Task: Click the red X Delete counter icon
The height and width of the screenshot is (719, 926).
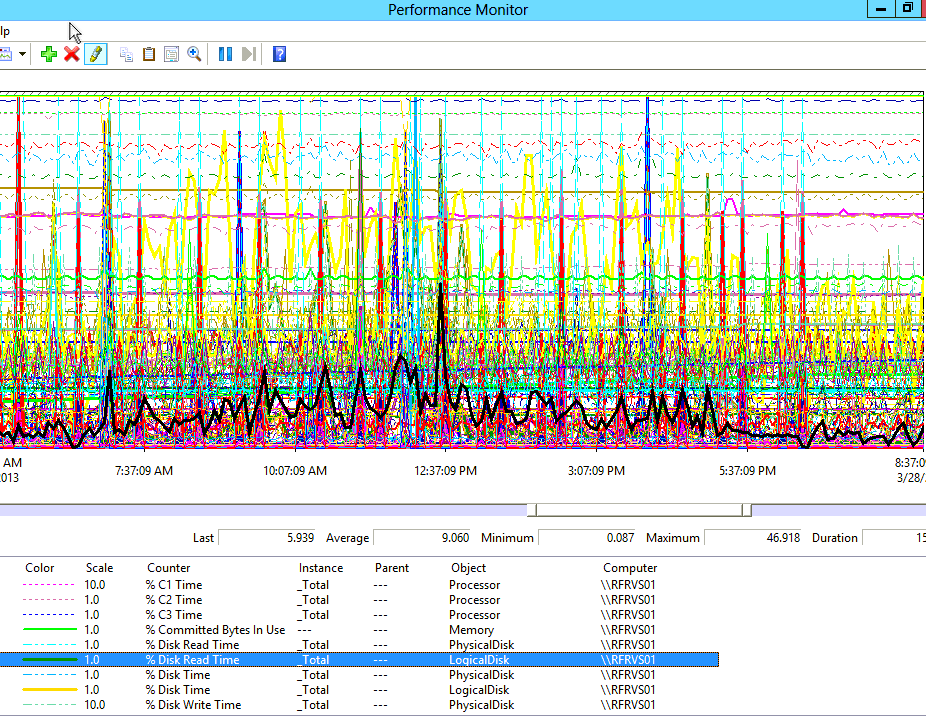Action: [72, 54]
